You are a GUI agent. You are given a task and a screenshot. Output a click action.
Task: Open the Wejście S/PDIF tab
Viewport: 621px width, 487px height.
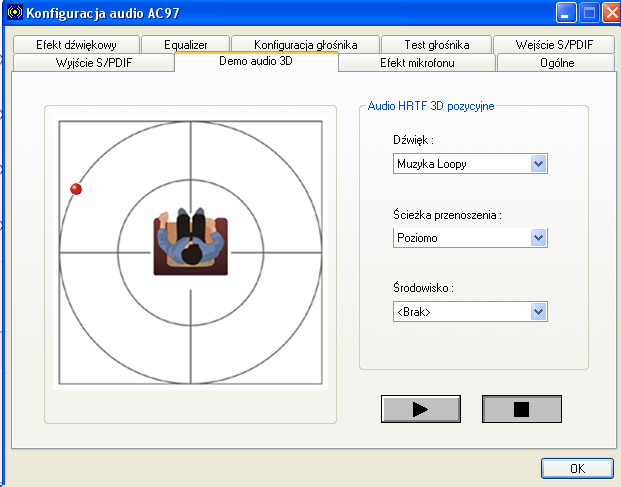(554, 45)
